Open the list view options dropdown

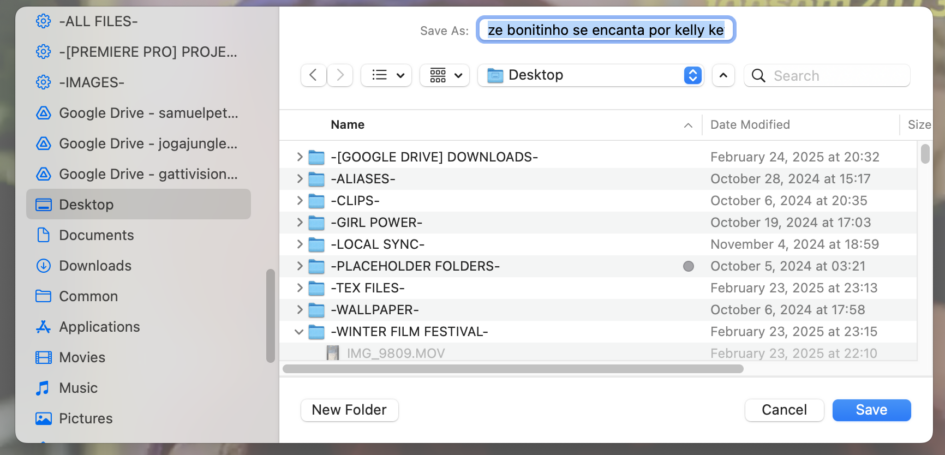386,75
